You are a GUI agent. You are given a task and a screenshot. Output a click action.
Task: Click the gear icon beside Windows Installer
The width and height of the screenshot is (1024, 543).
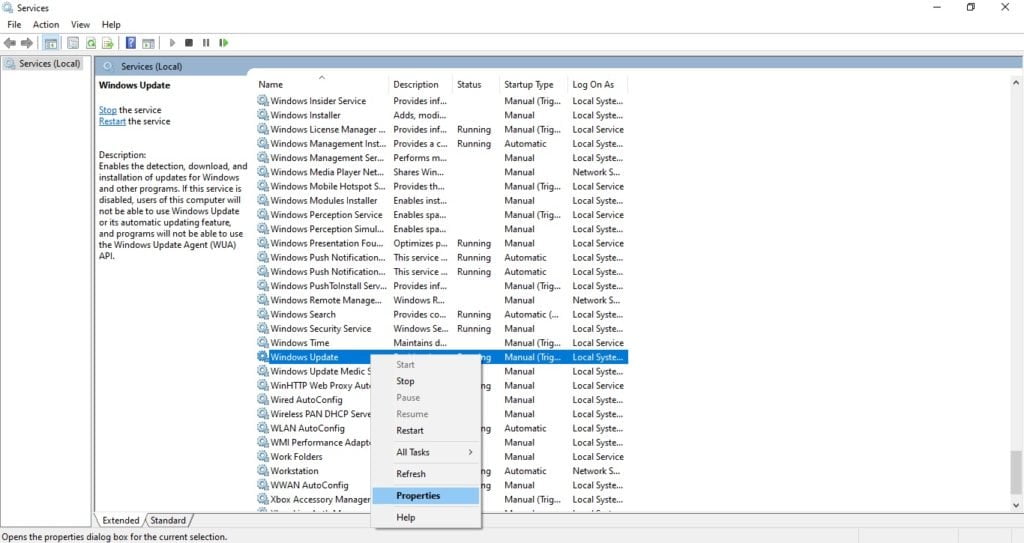pos(263,115)
